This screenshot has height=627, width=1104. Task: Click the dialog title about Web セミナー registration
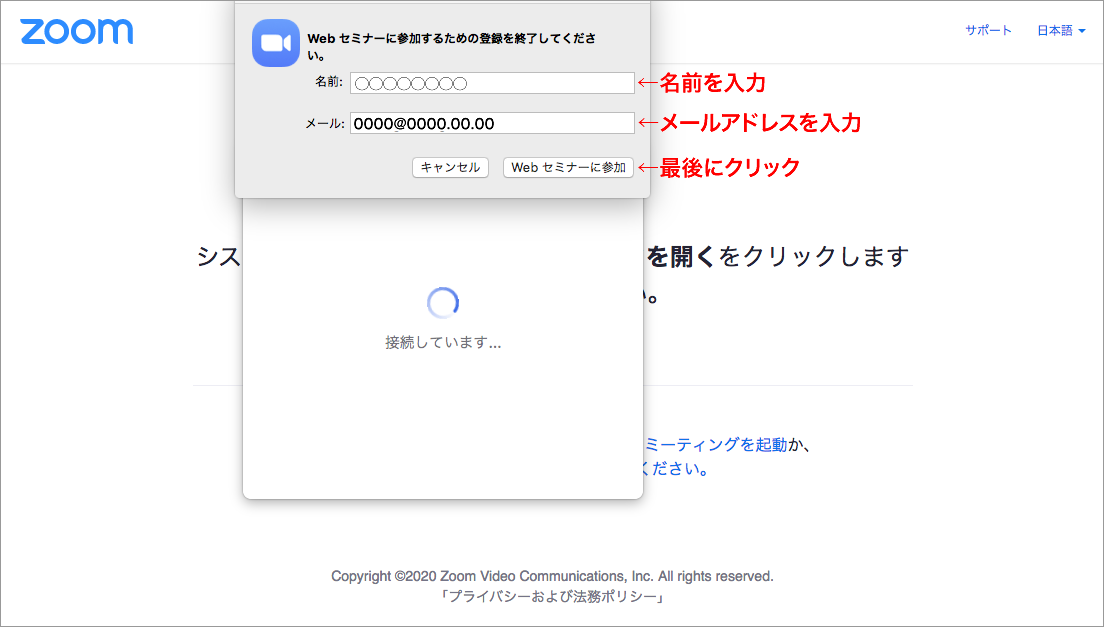(x=451, y=46)
